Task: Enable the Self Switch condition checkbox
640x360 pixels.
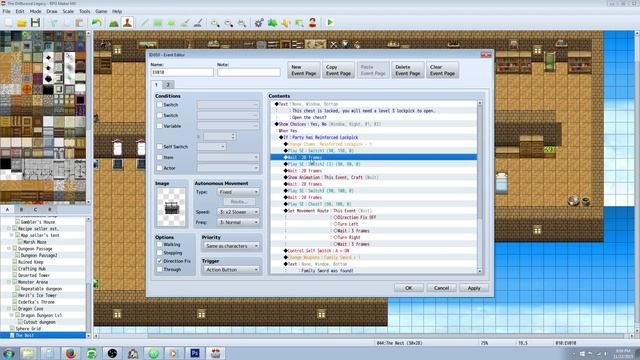Action: click(x=160, y=147)
